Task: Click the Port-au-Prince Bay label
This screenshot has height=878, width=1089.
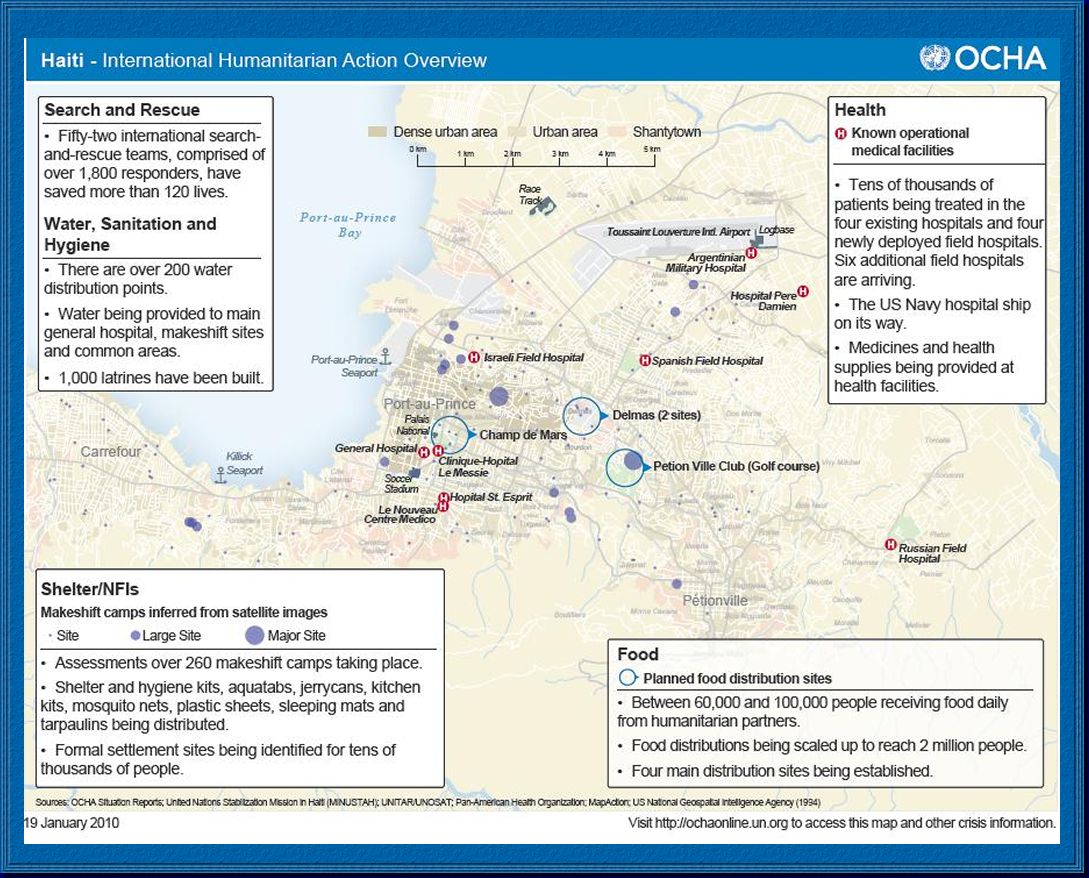Action: tap(348, 224)
